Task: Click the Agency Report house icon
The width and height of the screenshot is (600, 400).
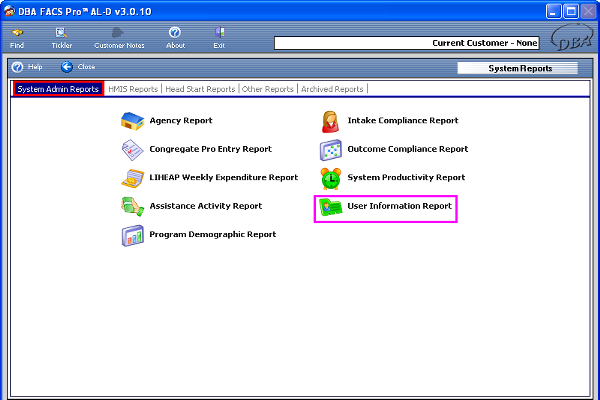Action: 132,121
